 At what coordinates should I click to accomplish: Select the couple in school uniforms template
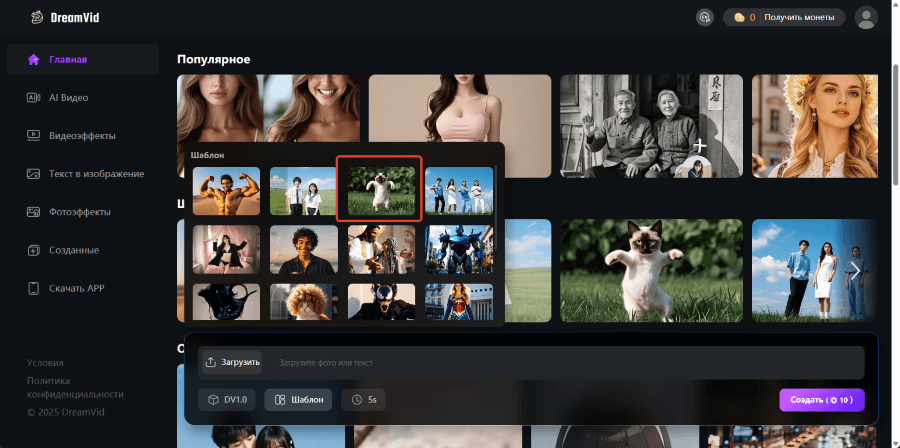point(304,191)
